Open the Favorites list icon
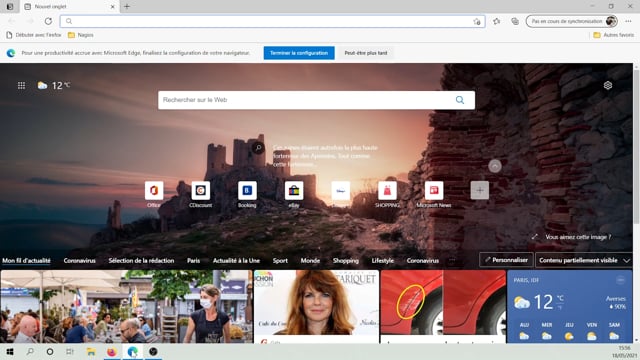640x360 pixels. click(x=496, y=21)
